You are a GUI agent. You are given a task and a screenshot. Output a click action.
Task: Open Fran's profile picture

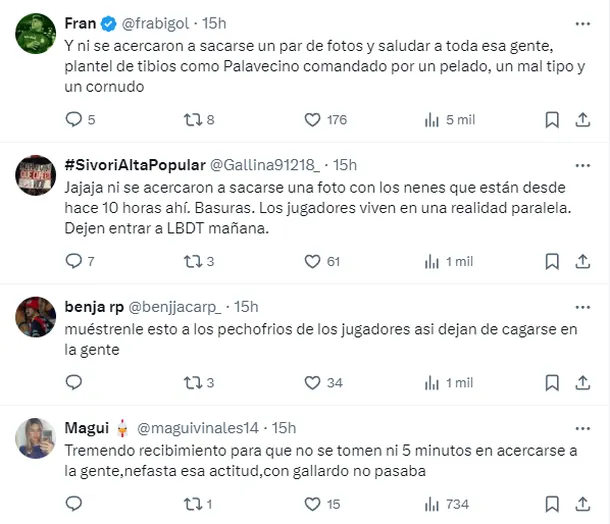point(35,33)
